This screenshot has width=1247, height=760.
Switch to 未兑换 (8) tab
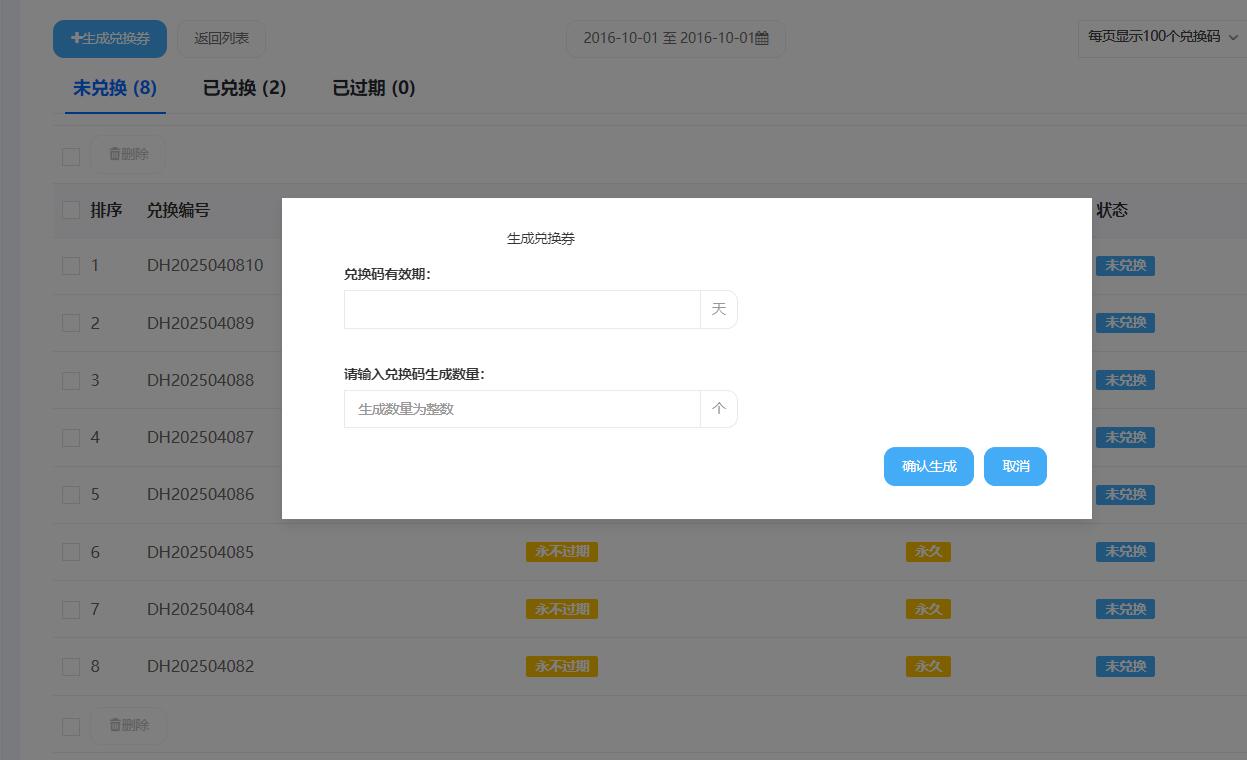click(115, 88)
